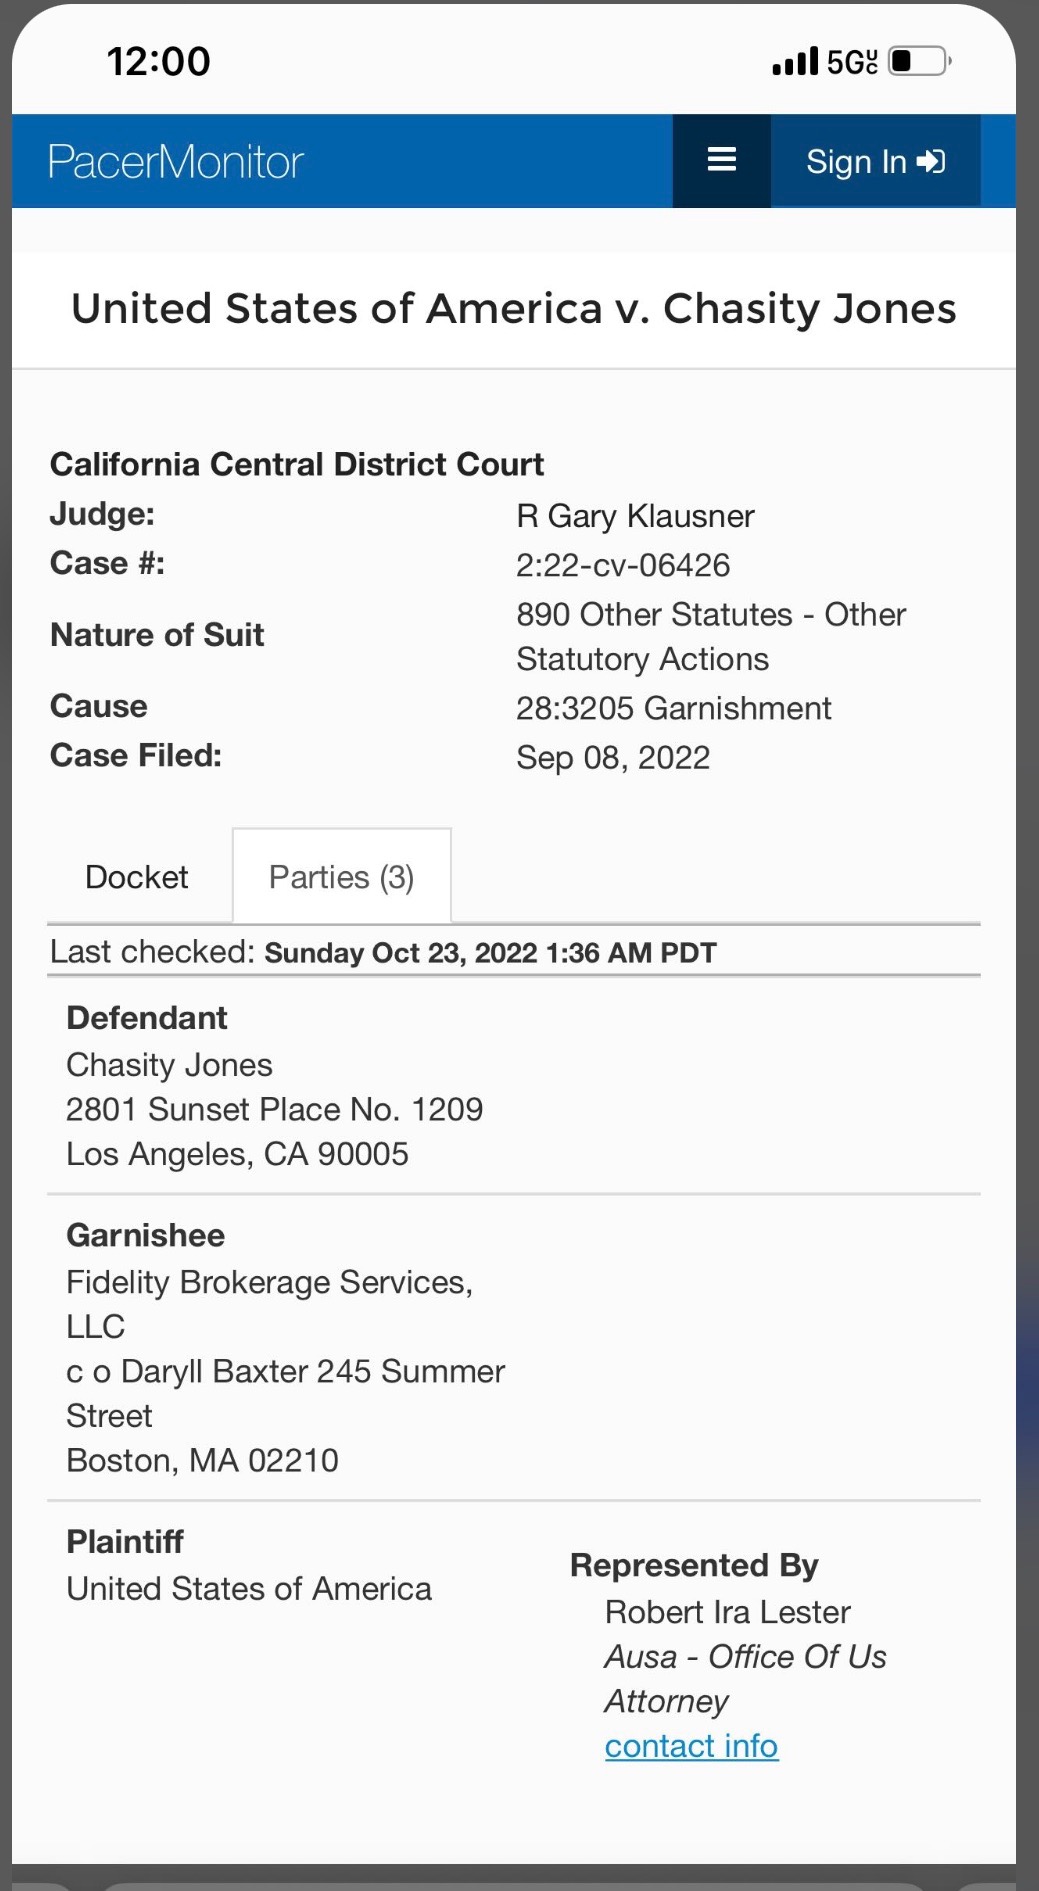Click the Sep 08, 2022 filing date
The image size is (1039, 1891).
click(613, 758)
